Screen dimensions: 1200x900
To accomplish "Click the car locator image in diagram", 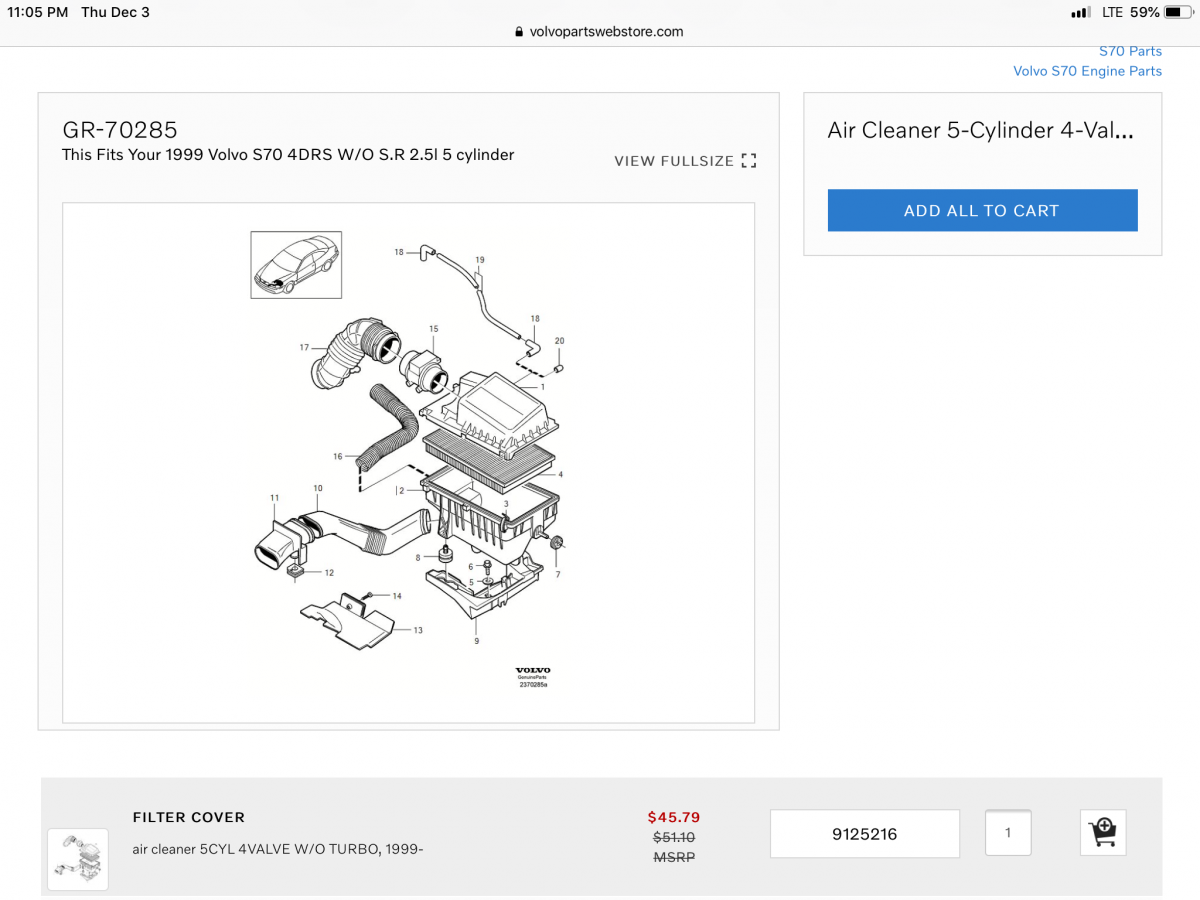I will (x=296, y=265).
